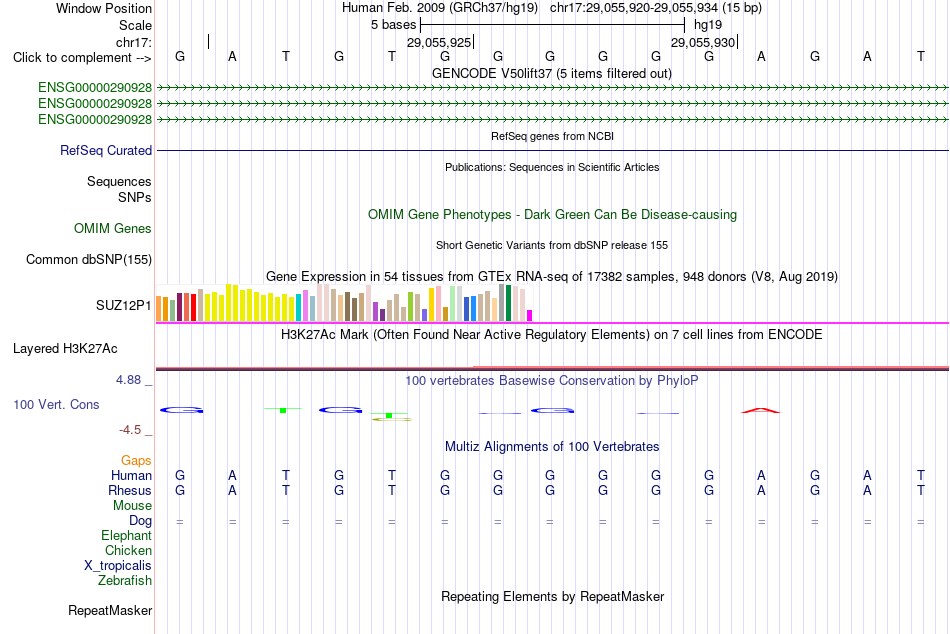Image resolution: width=950 pixels, height=634 pixels.
Task: Click the bottom ENSG00000290928 transcript label
Action: point(95,119)
